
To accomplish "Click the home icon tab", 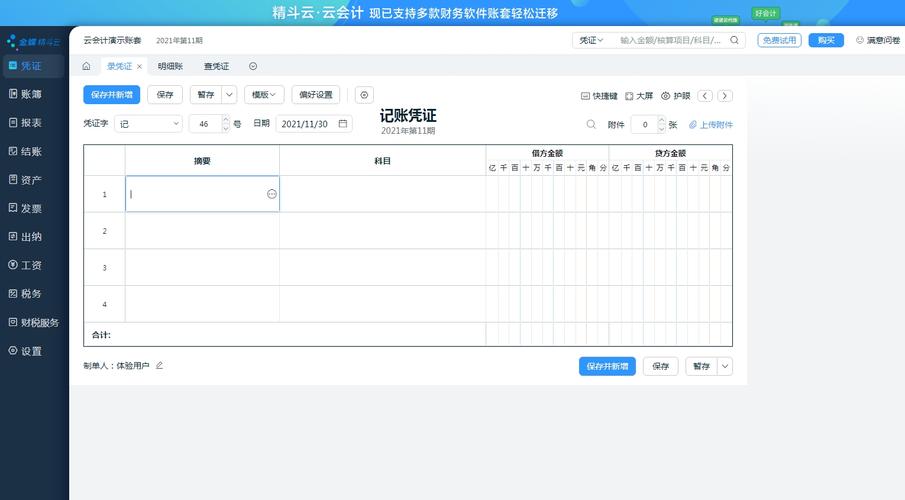I will 86,66.
